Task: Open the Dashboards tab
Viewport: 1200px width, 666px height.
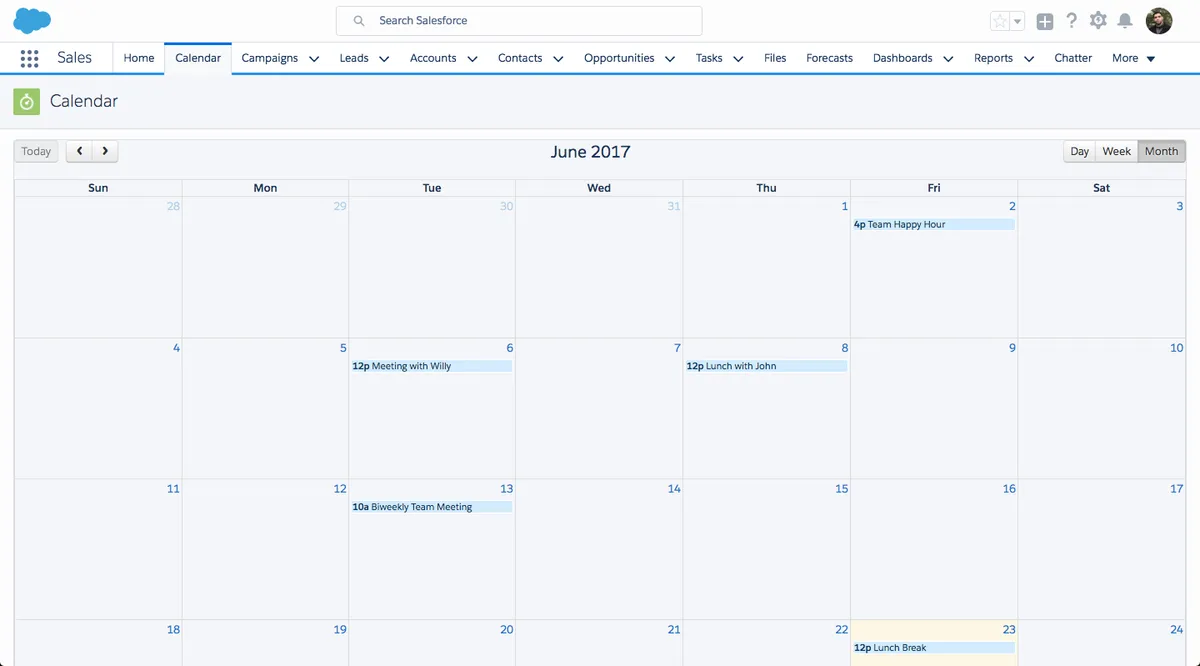Action: point(902,58)
